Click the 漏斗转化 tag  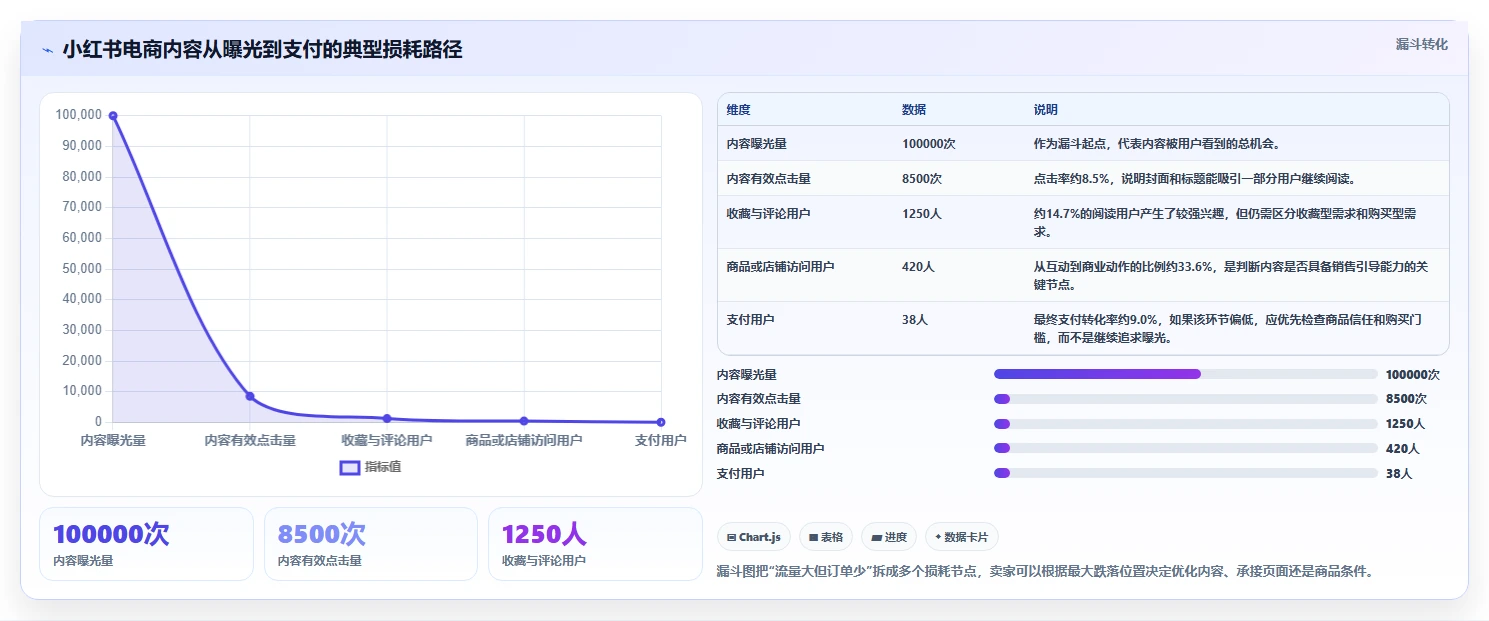tap(1421, 44)
